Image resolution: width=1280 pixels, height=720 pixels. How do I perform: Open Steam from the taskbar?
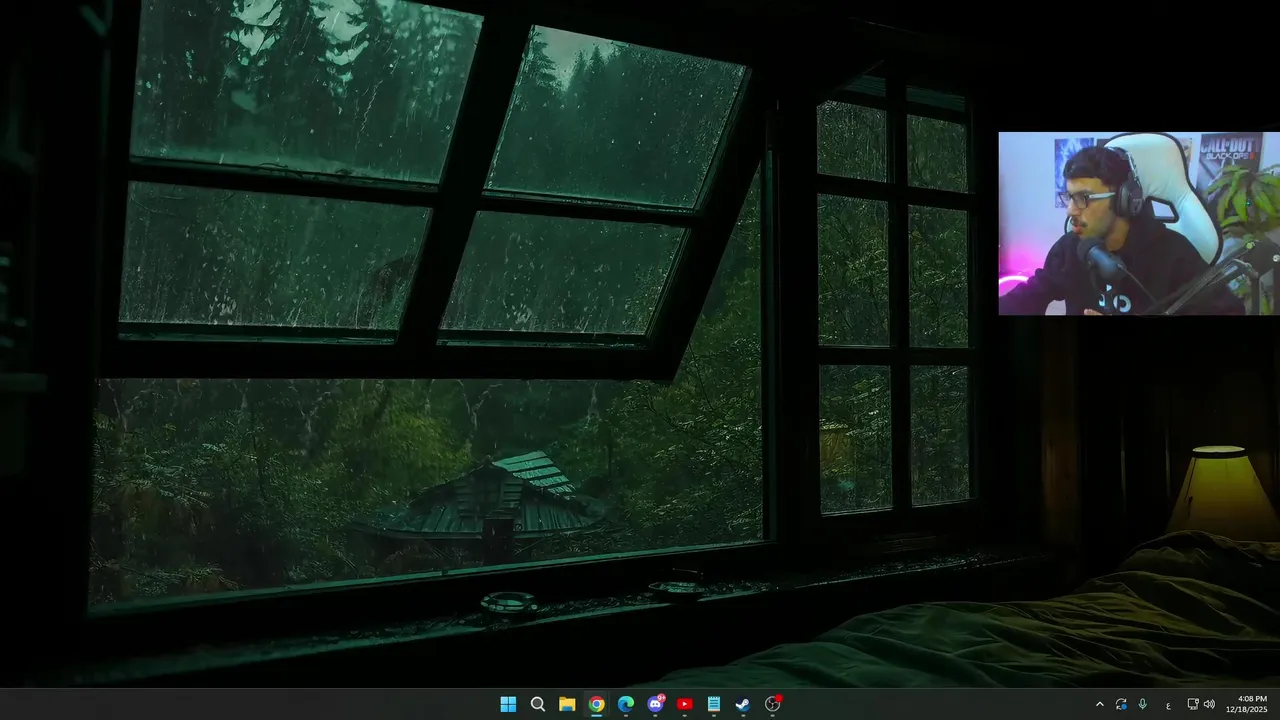tap(743, 704)
